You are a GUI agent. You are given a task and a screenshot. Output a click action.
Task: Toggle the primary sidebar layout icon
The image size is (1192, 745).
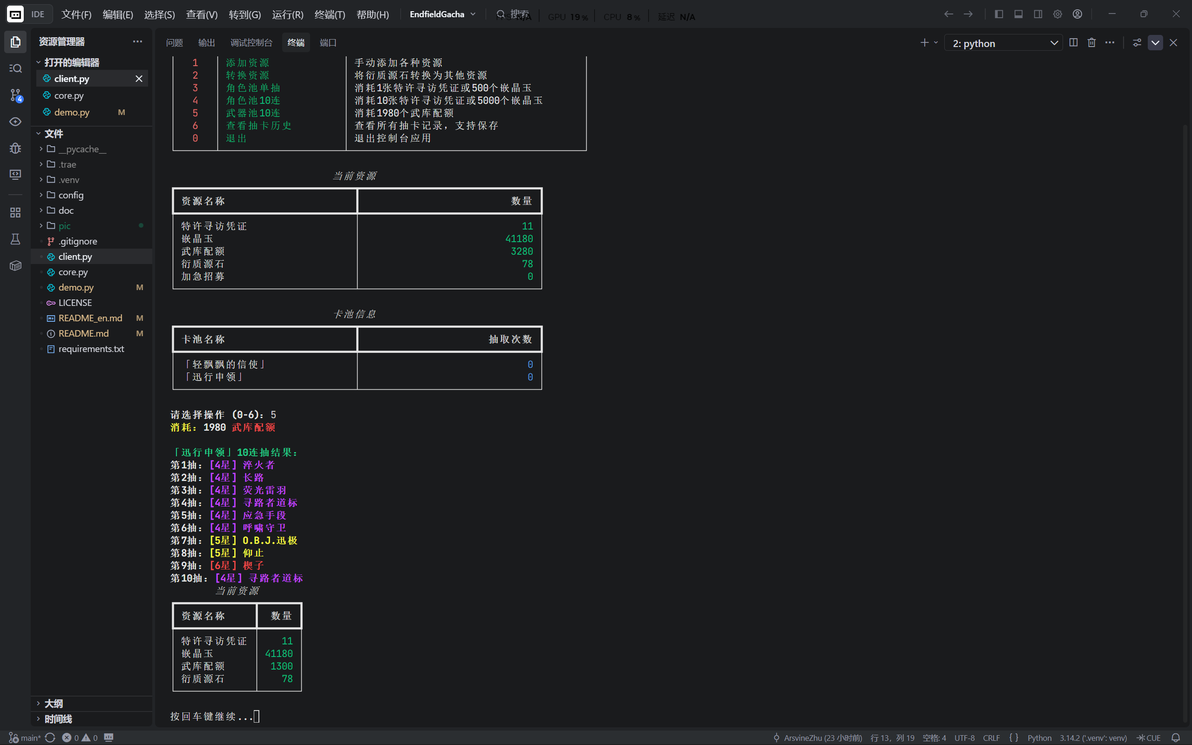(x=999, y=14)
